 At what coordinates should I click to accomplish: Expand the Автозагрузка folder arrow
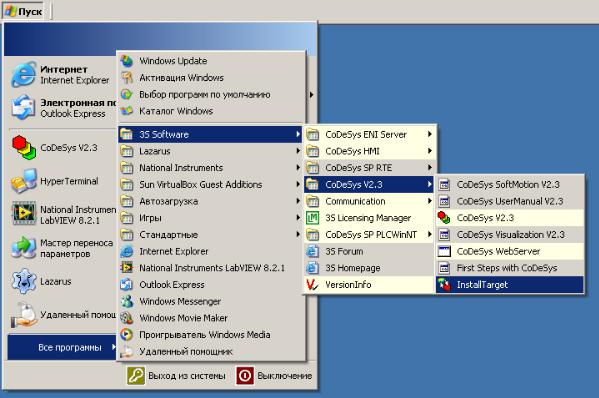pyautogui.click(x=298, y=201)
